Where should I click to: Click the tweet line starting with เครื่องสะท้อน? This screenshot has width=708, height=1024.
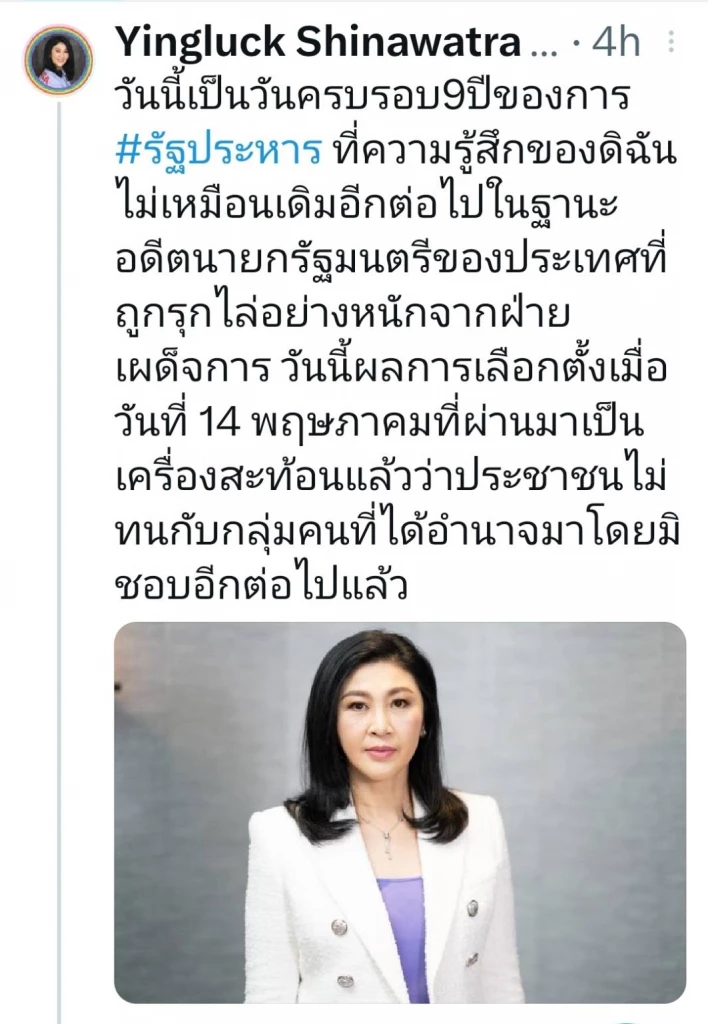click(x=391, y=477)
